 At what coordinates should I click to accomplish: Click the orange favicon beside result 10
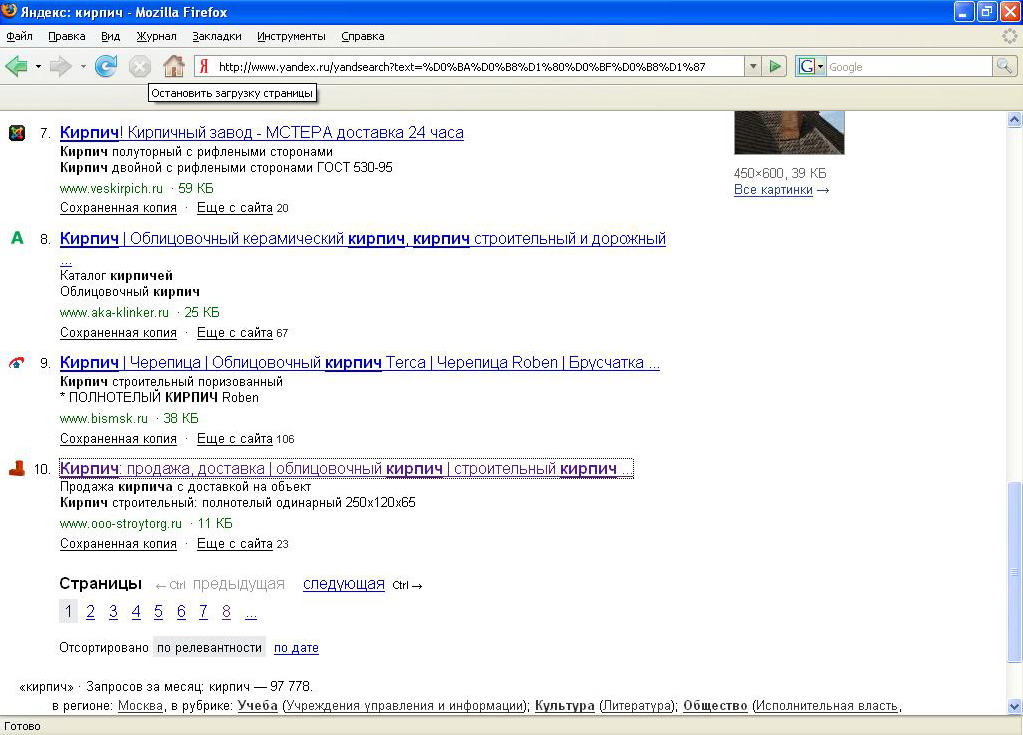point(17,468)
